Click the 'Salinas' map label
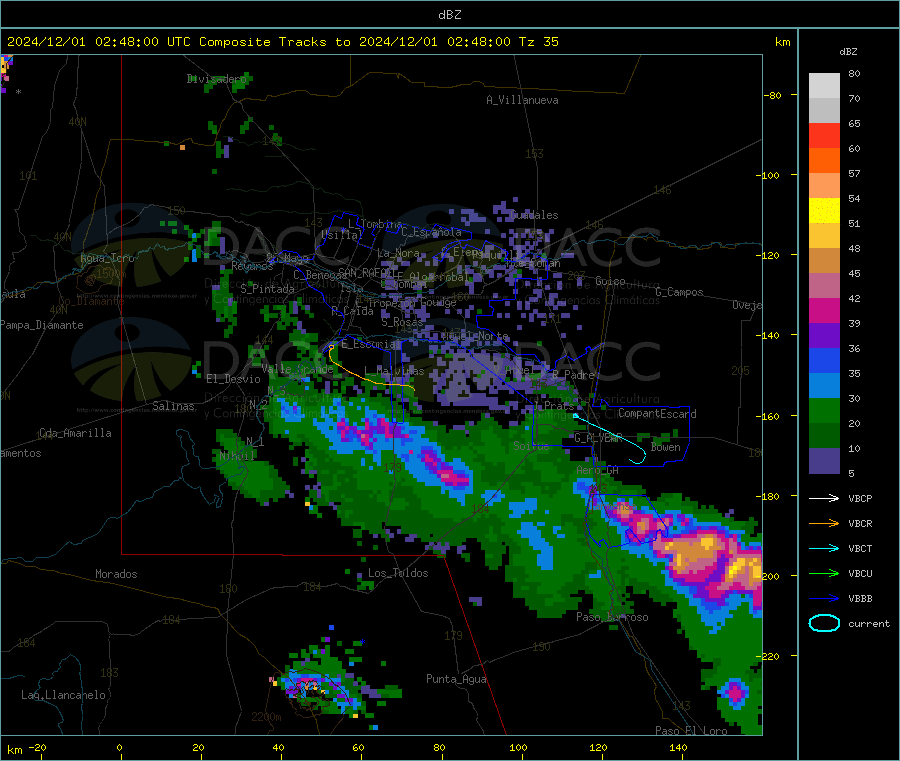Screen dimensions: 900x761 click(x=173, y=406)
